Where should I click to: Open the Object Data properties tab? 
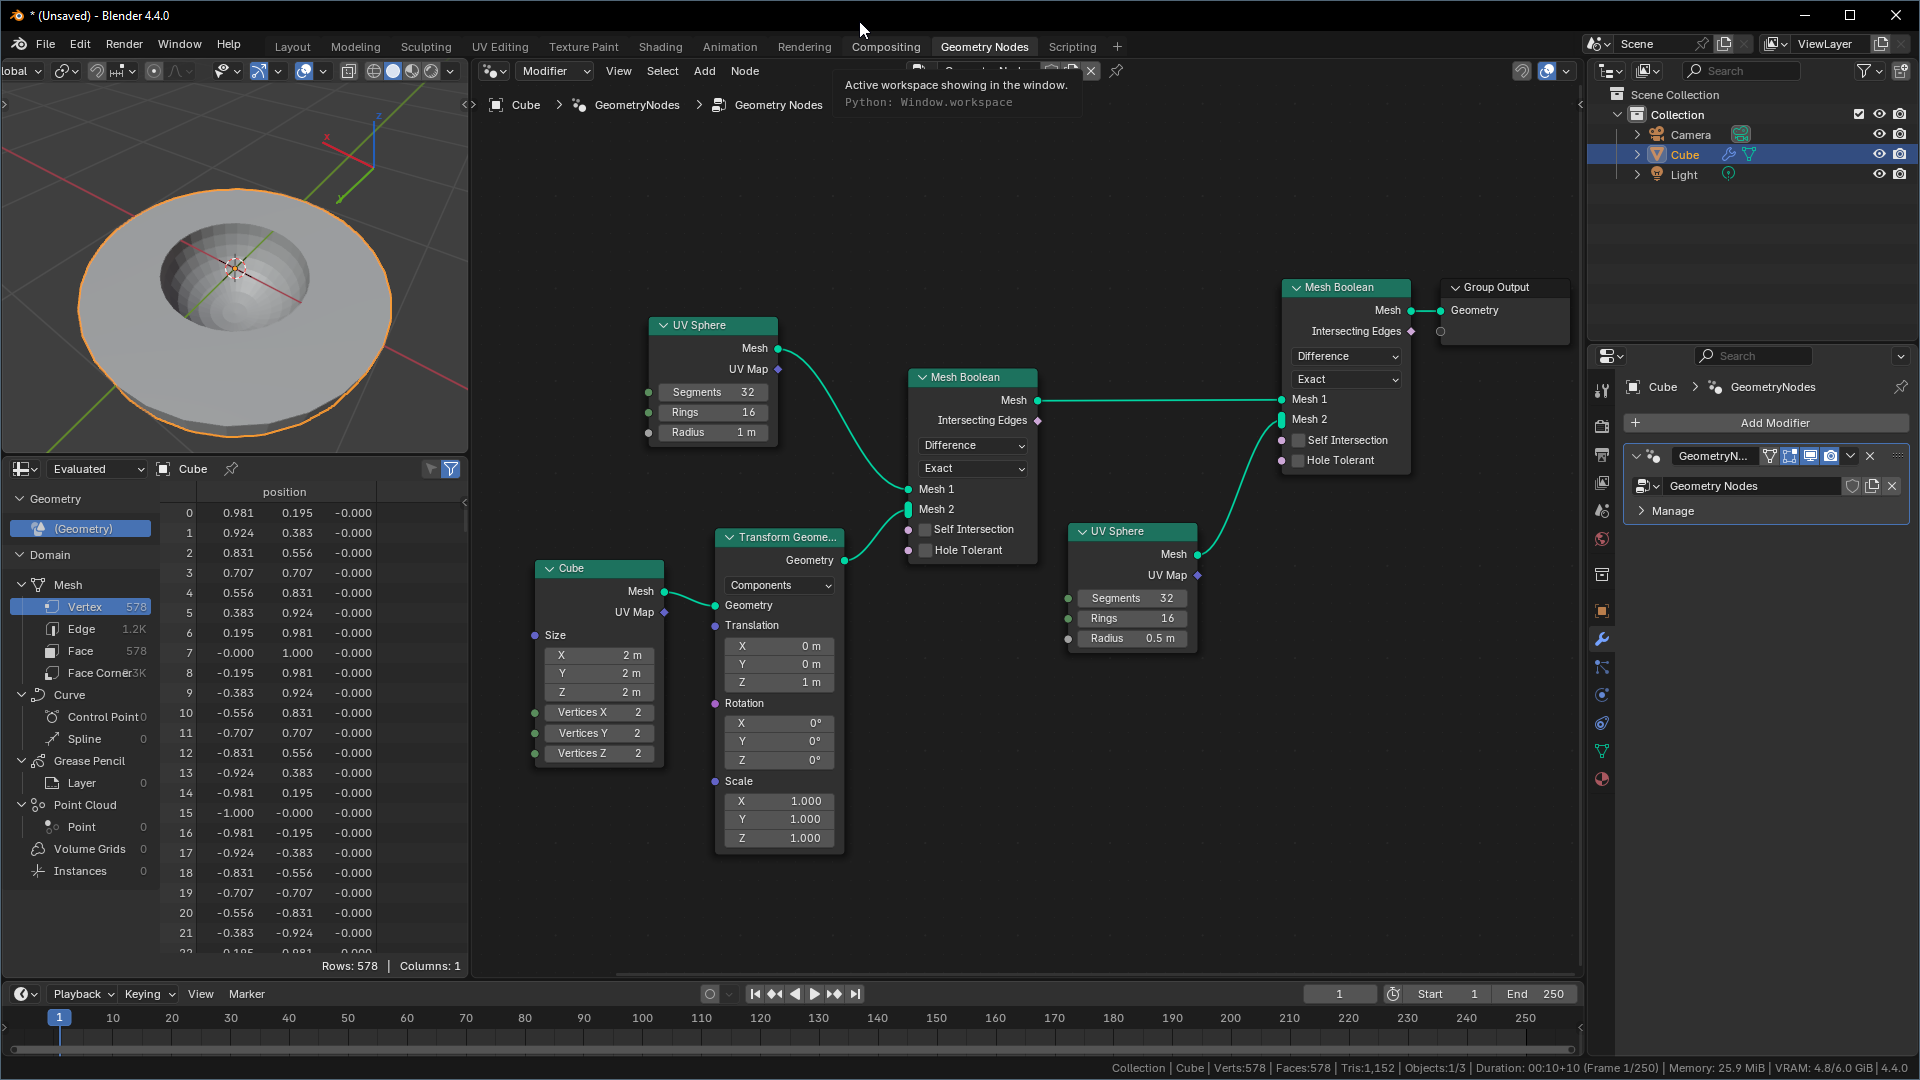[x=1602, y=751]
